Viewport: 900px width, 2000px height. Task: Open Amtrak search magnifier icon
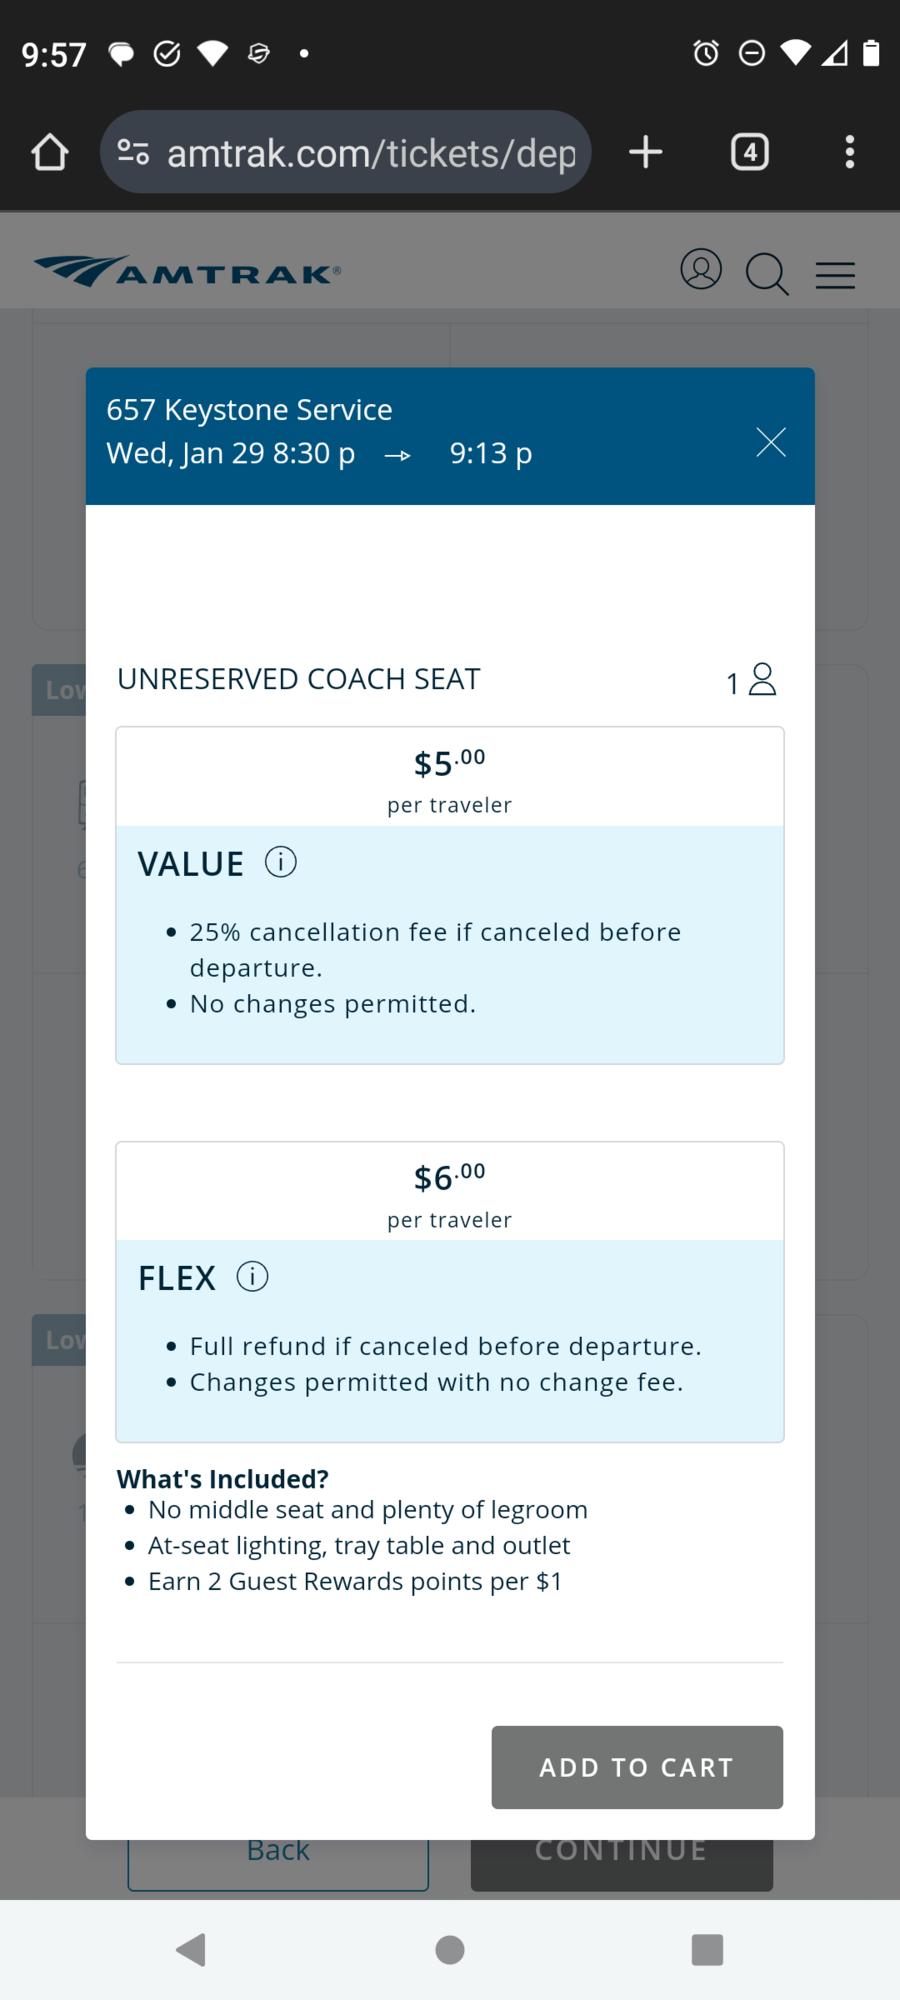pyautogui.click(x=767, y=274)
